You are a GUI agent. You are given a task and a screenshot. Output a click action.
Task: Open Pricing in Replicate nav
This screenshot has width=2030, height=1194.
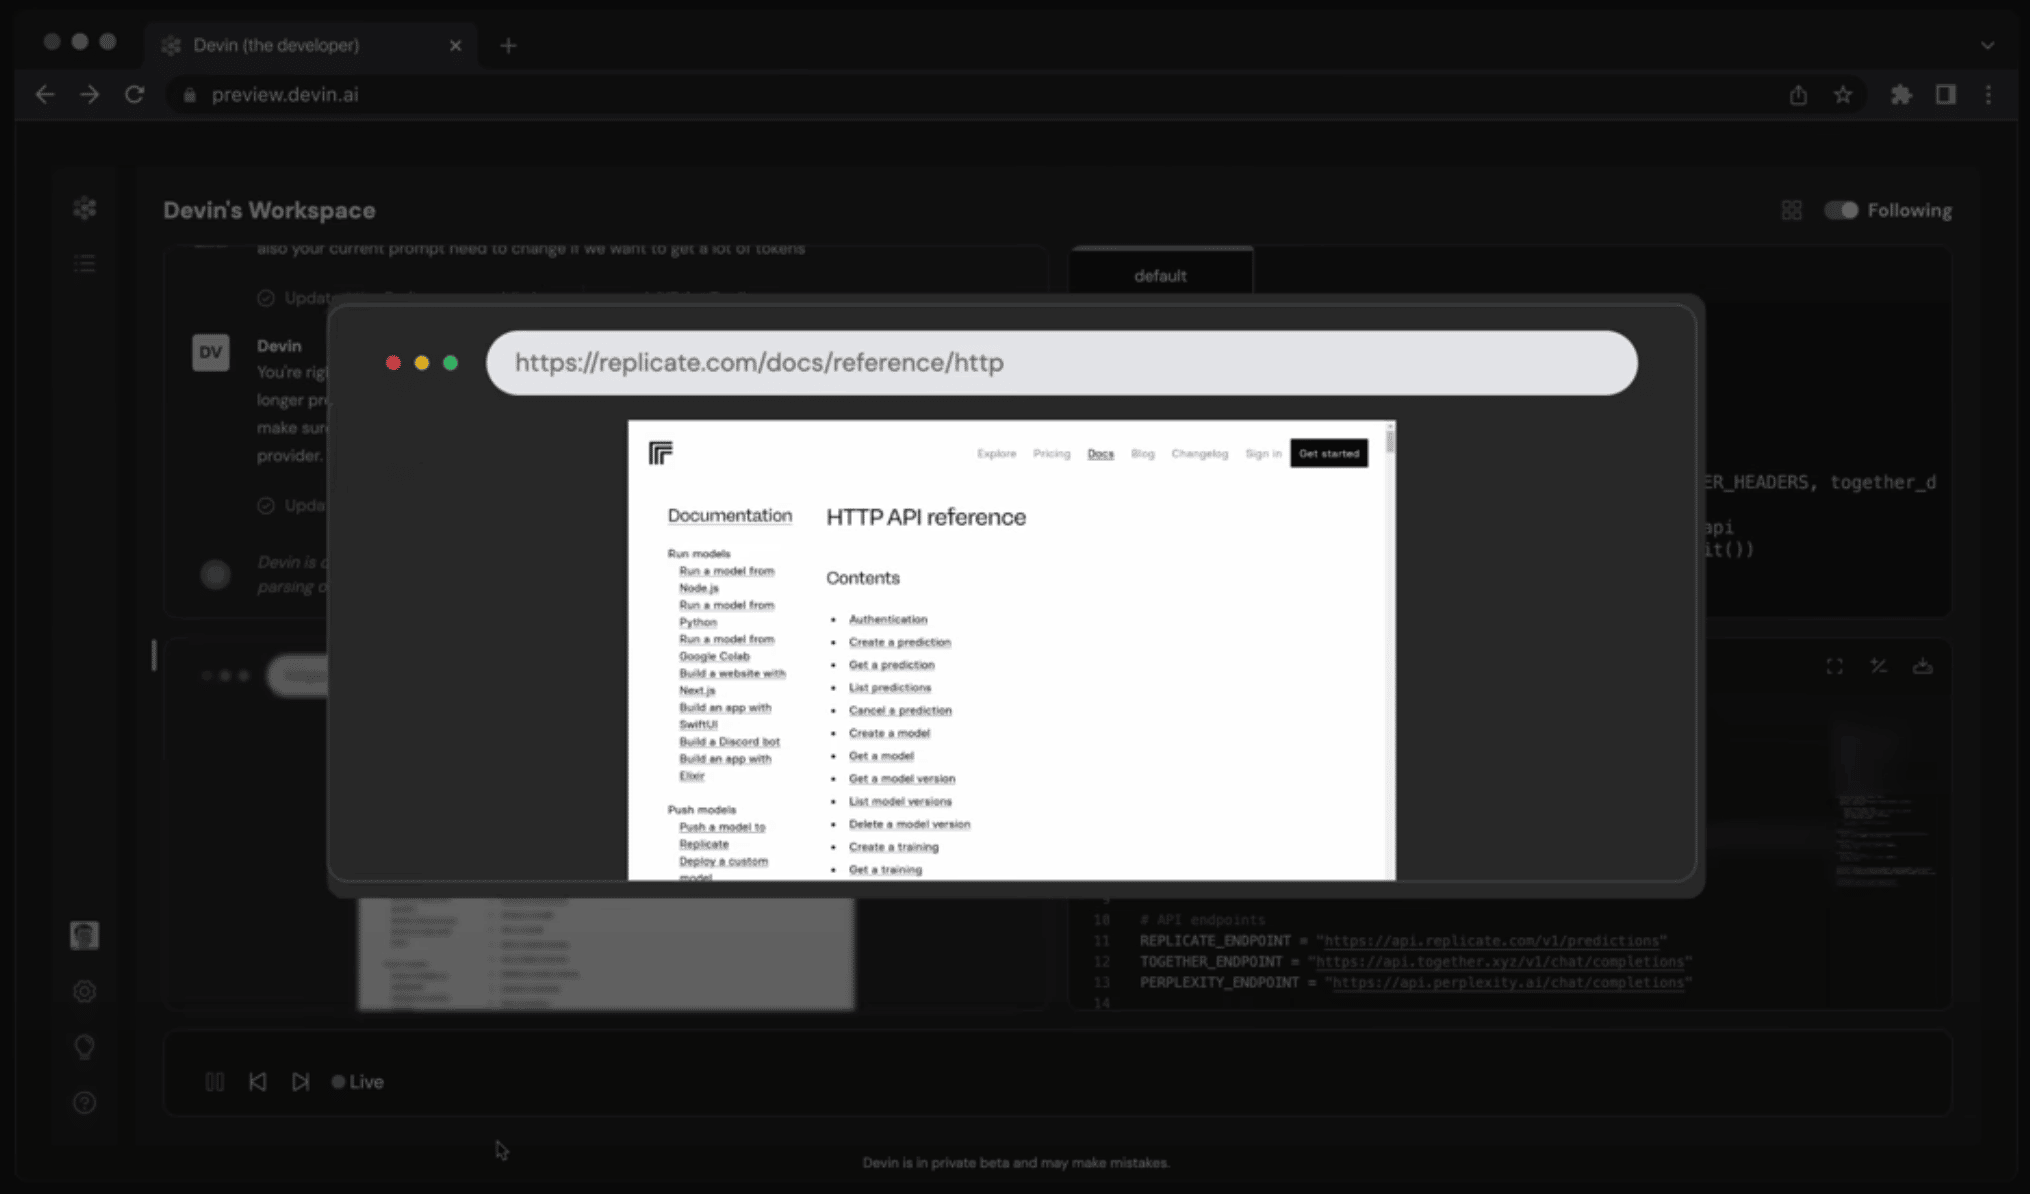click(x=1051, y=454)
